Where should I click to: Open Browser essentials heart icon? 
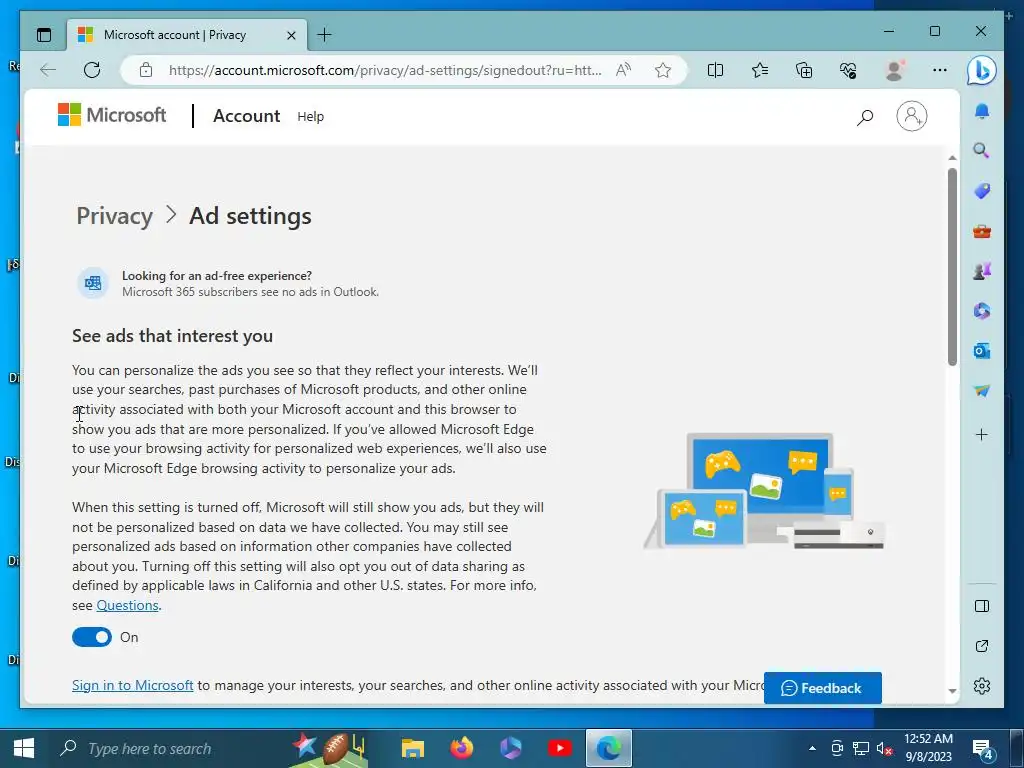(848, 70)
